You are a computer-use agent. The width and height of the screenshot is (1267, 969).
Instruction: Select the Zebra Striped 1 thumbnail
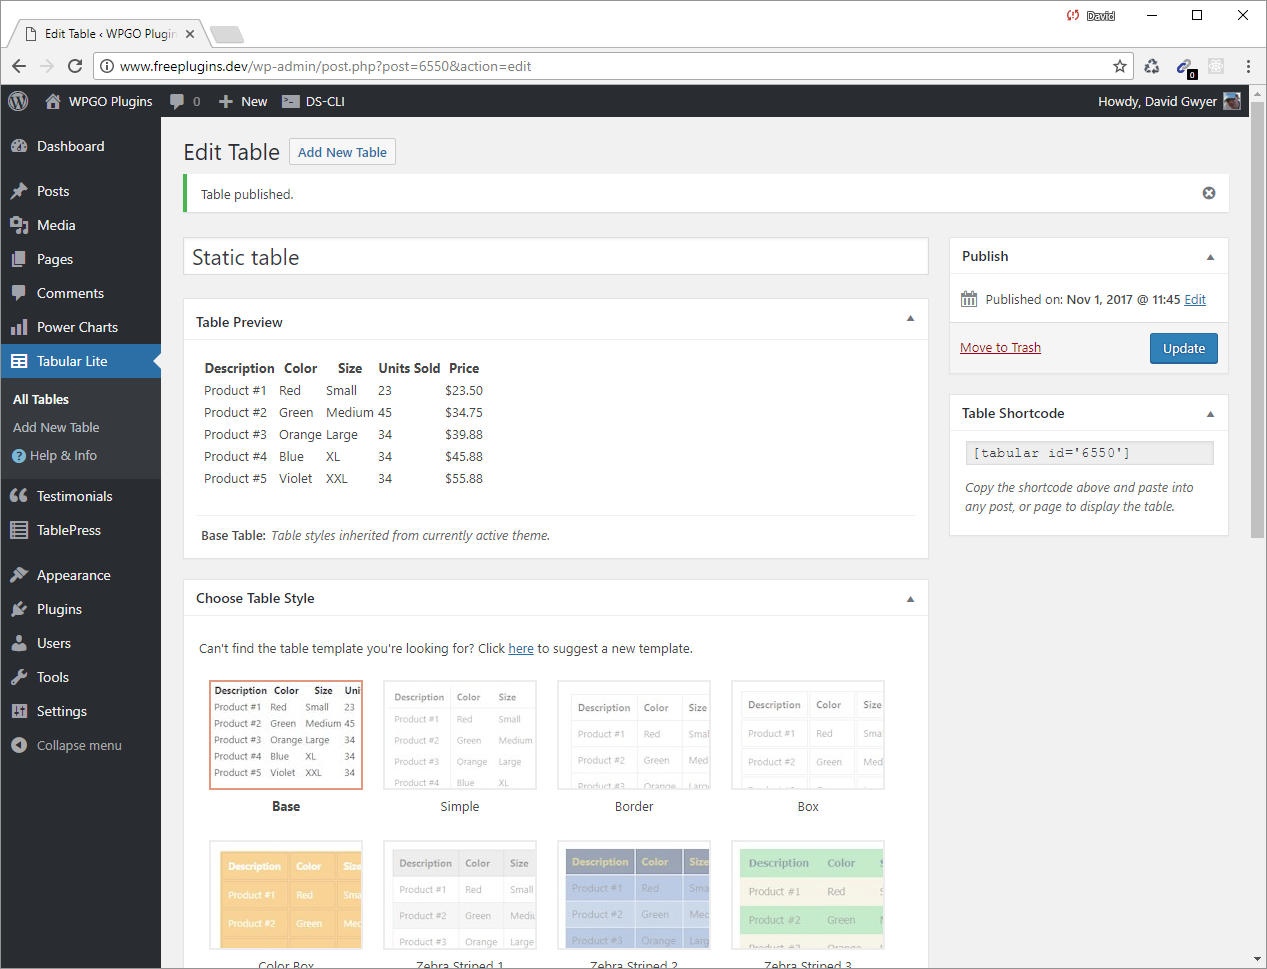click(x=460, y=895)
